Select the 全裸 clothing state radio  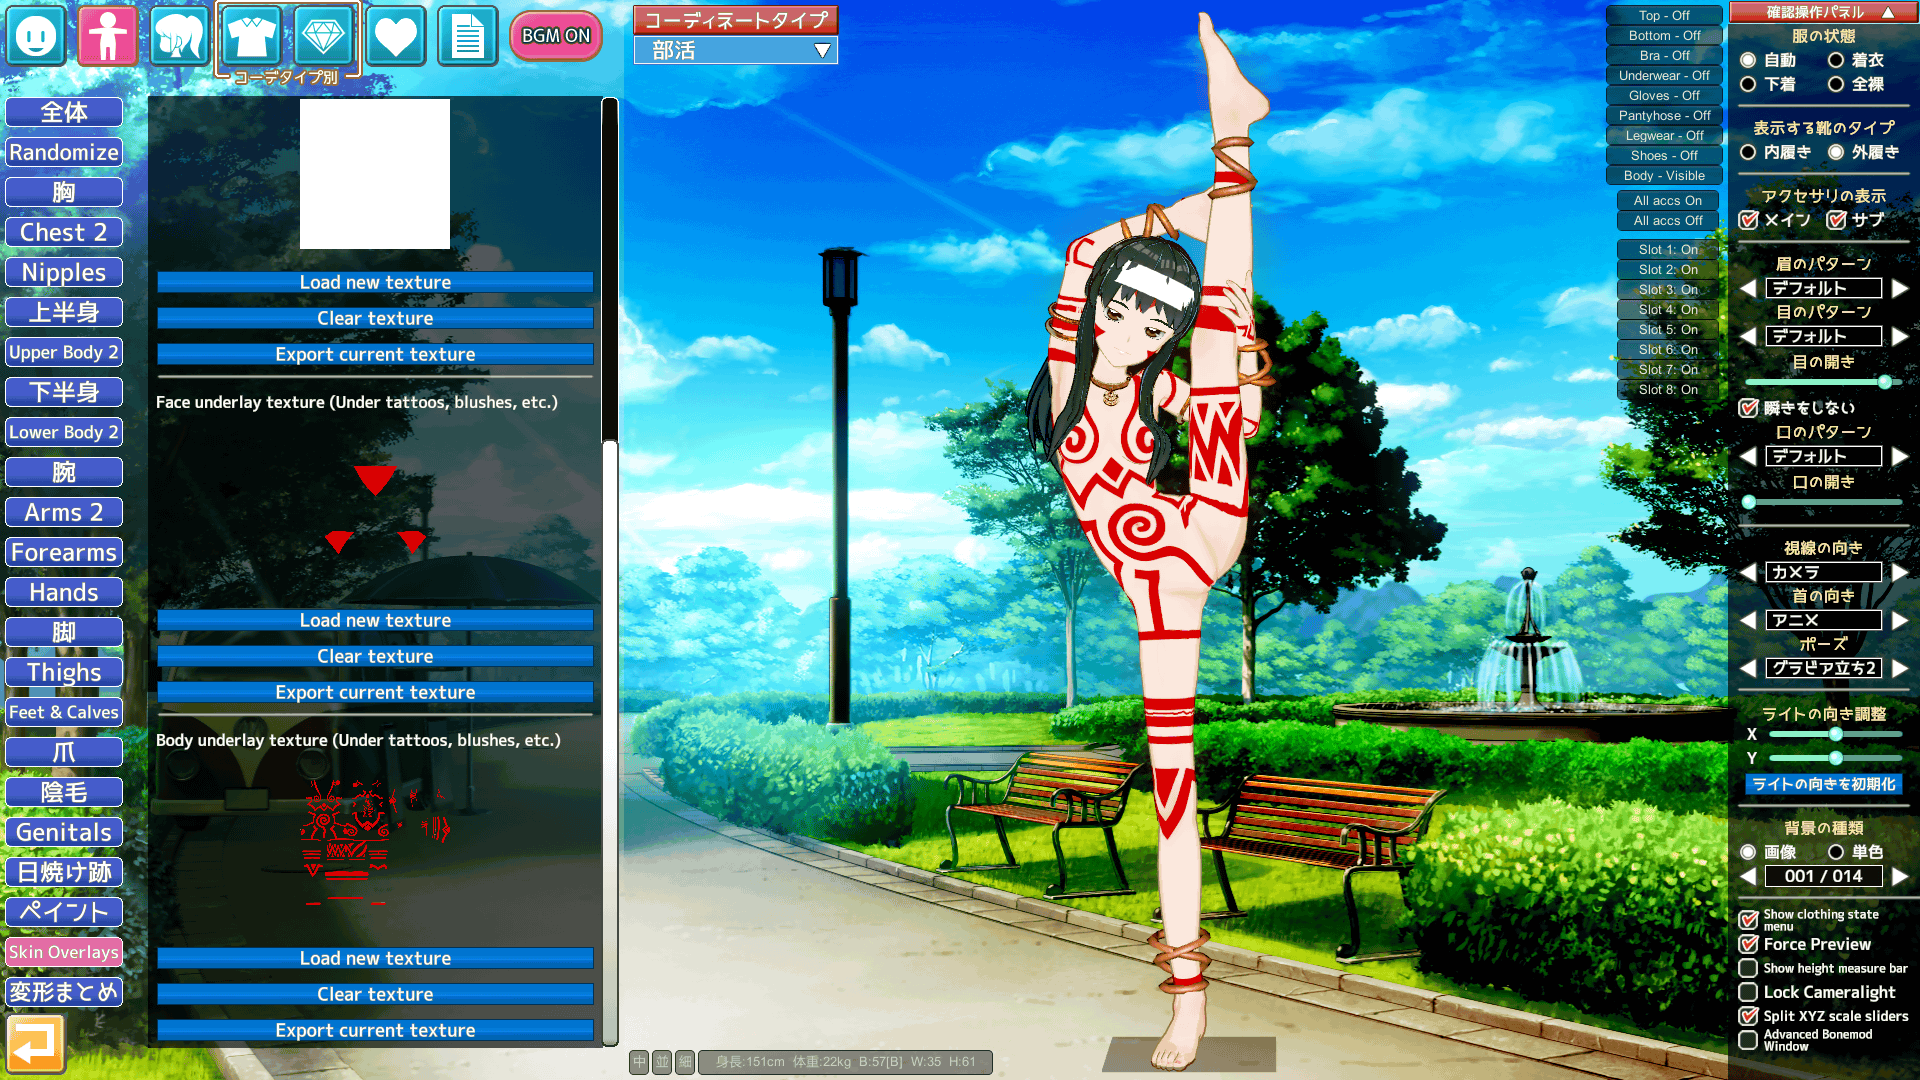tap(1836, 84)
